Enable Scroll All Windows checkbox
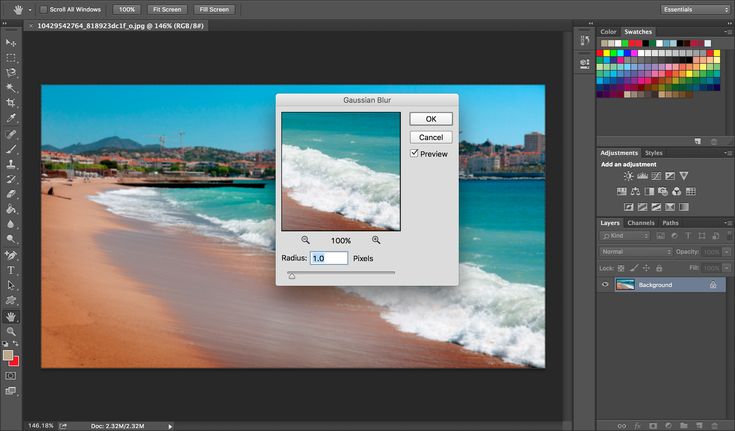The height and width of the screenshot is (431, 735). tap(44, 9)
